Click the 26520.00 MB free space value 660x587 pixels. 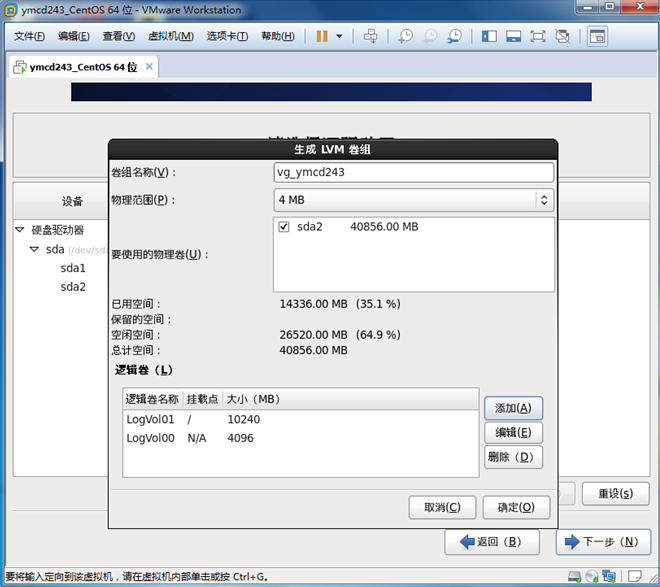pos(314,335)
